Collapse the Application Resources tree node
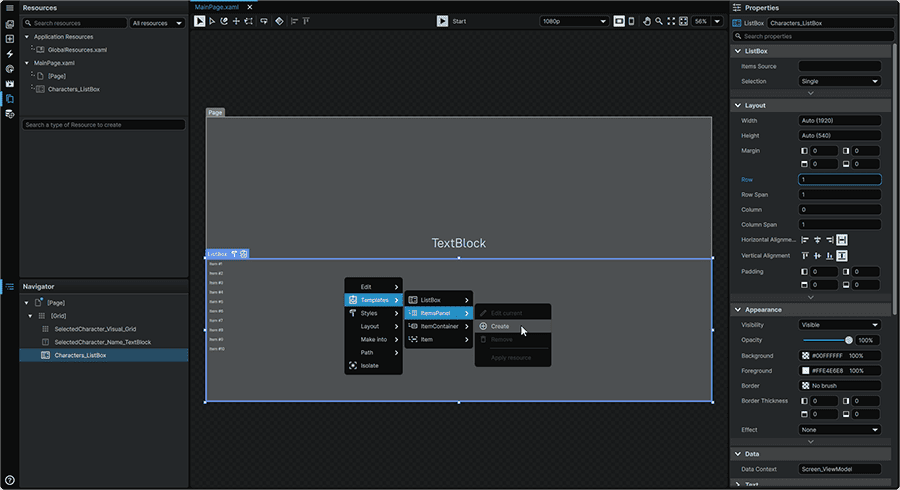This screenshot has width=900, height=490. tap(26, 37)
